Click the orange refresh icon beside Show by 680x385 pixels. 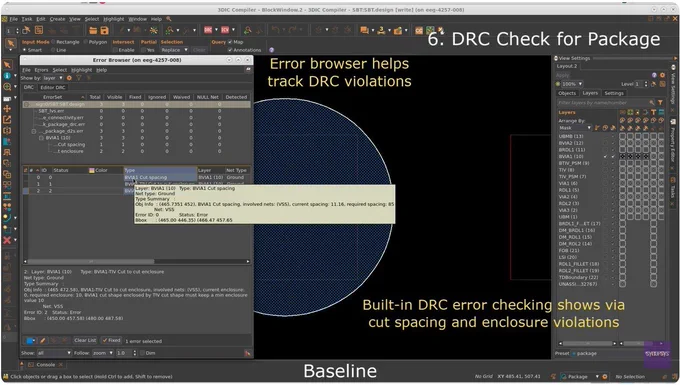click(x=69, y=78)
